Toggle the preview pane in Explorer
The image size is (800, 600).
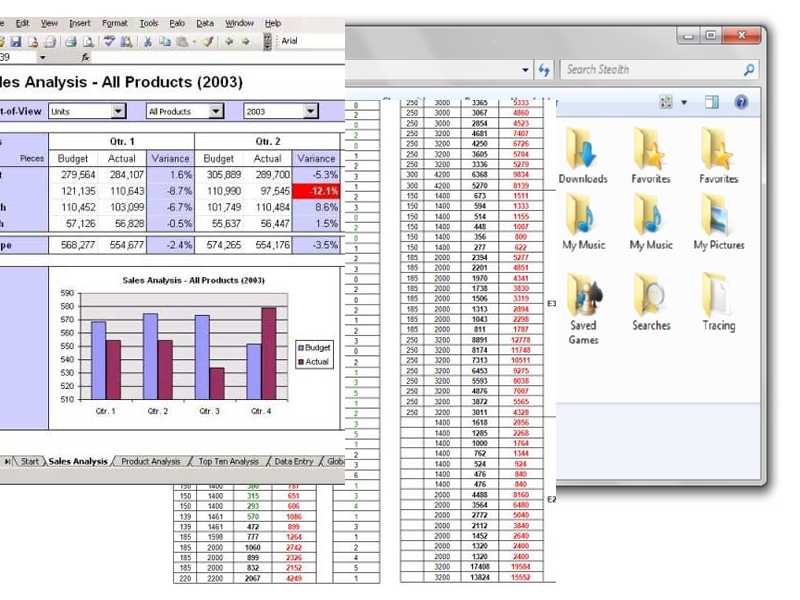712,102
